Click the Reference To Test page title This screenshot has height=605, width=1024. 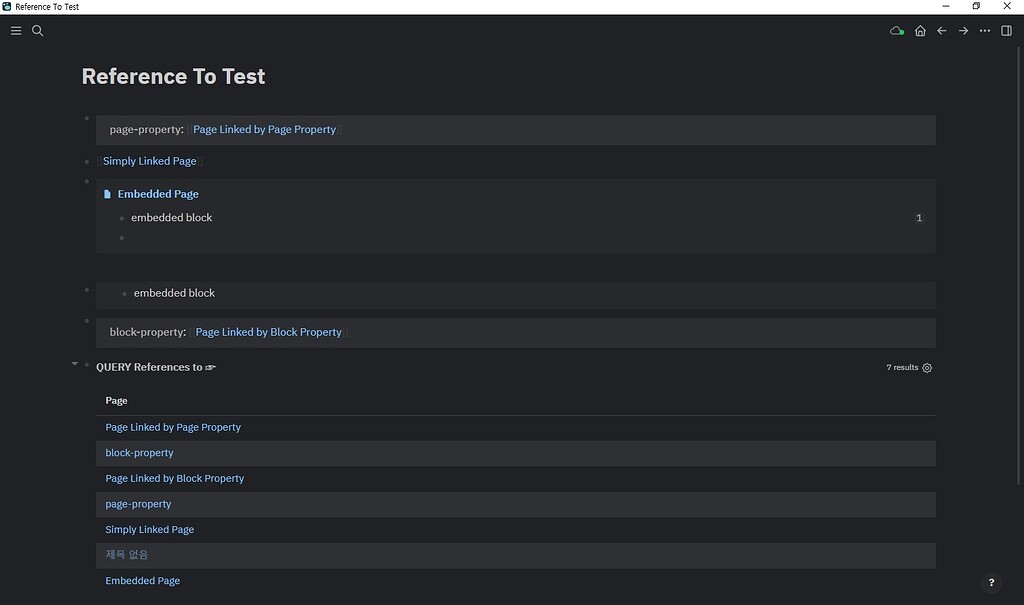(x=173, y=77)
